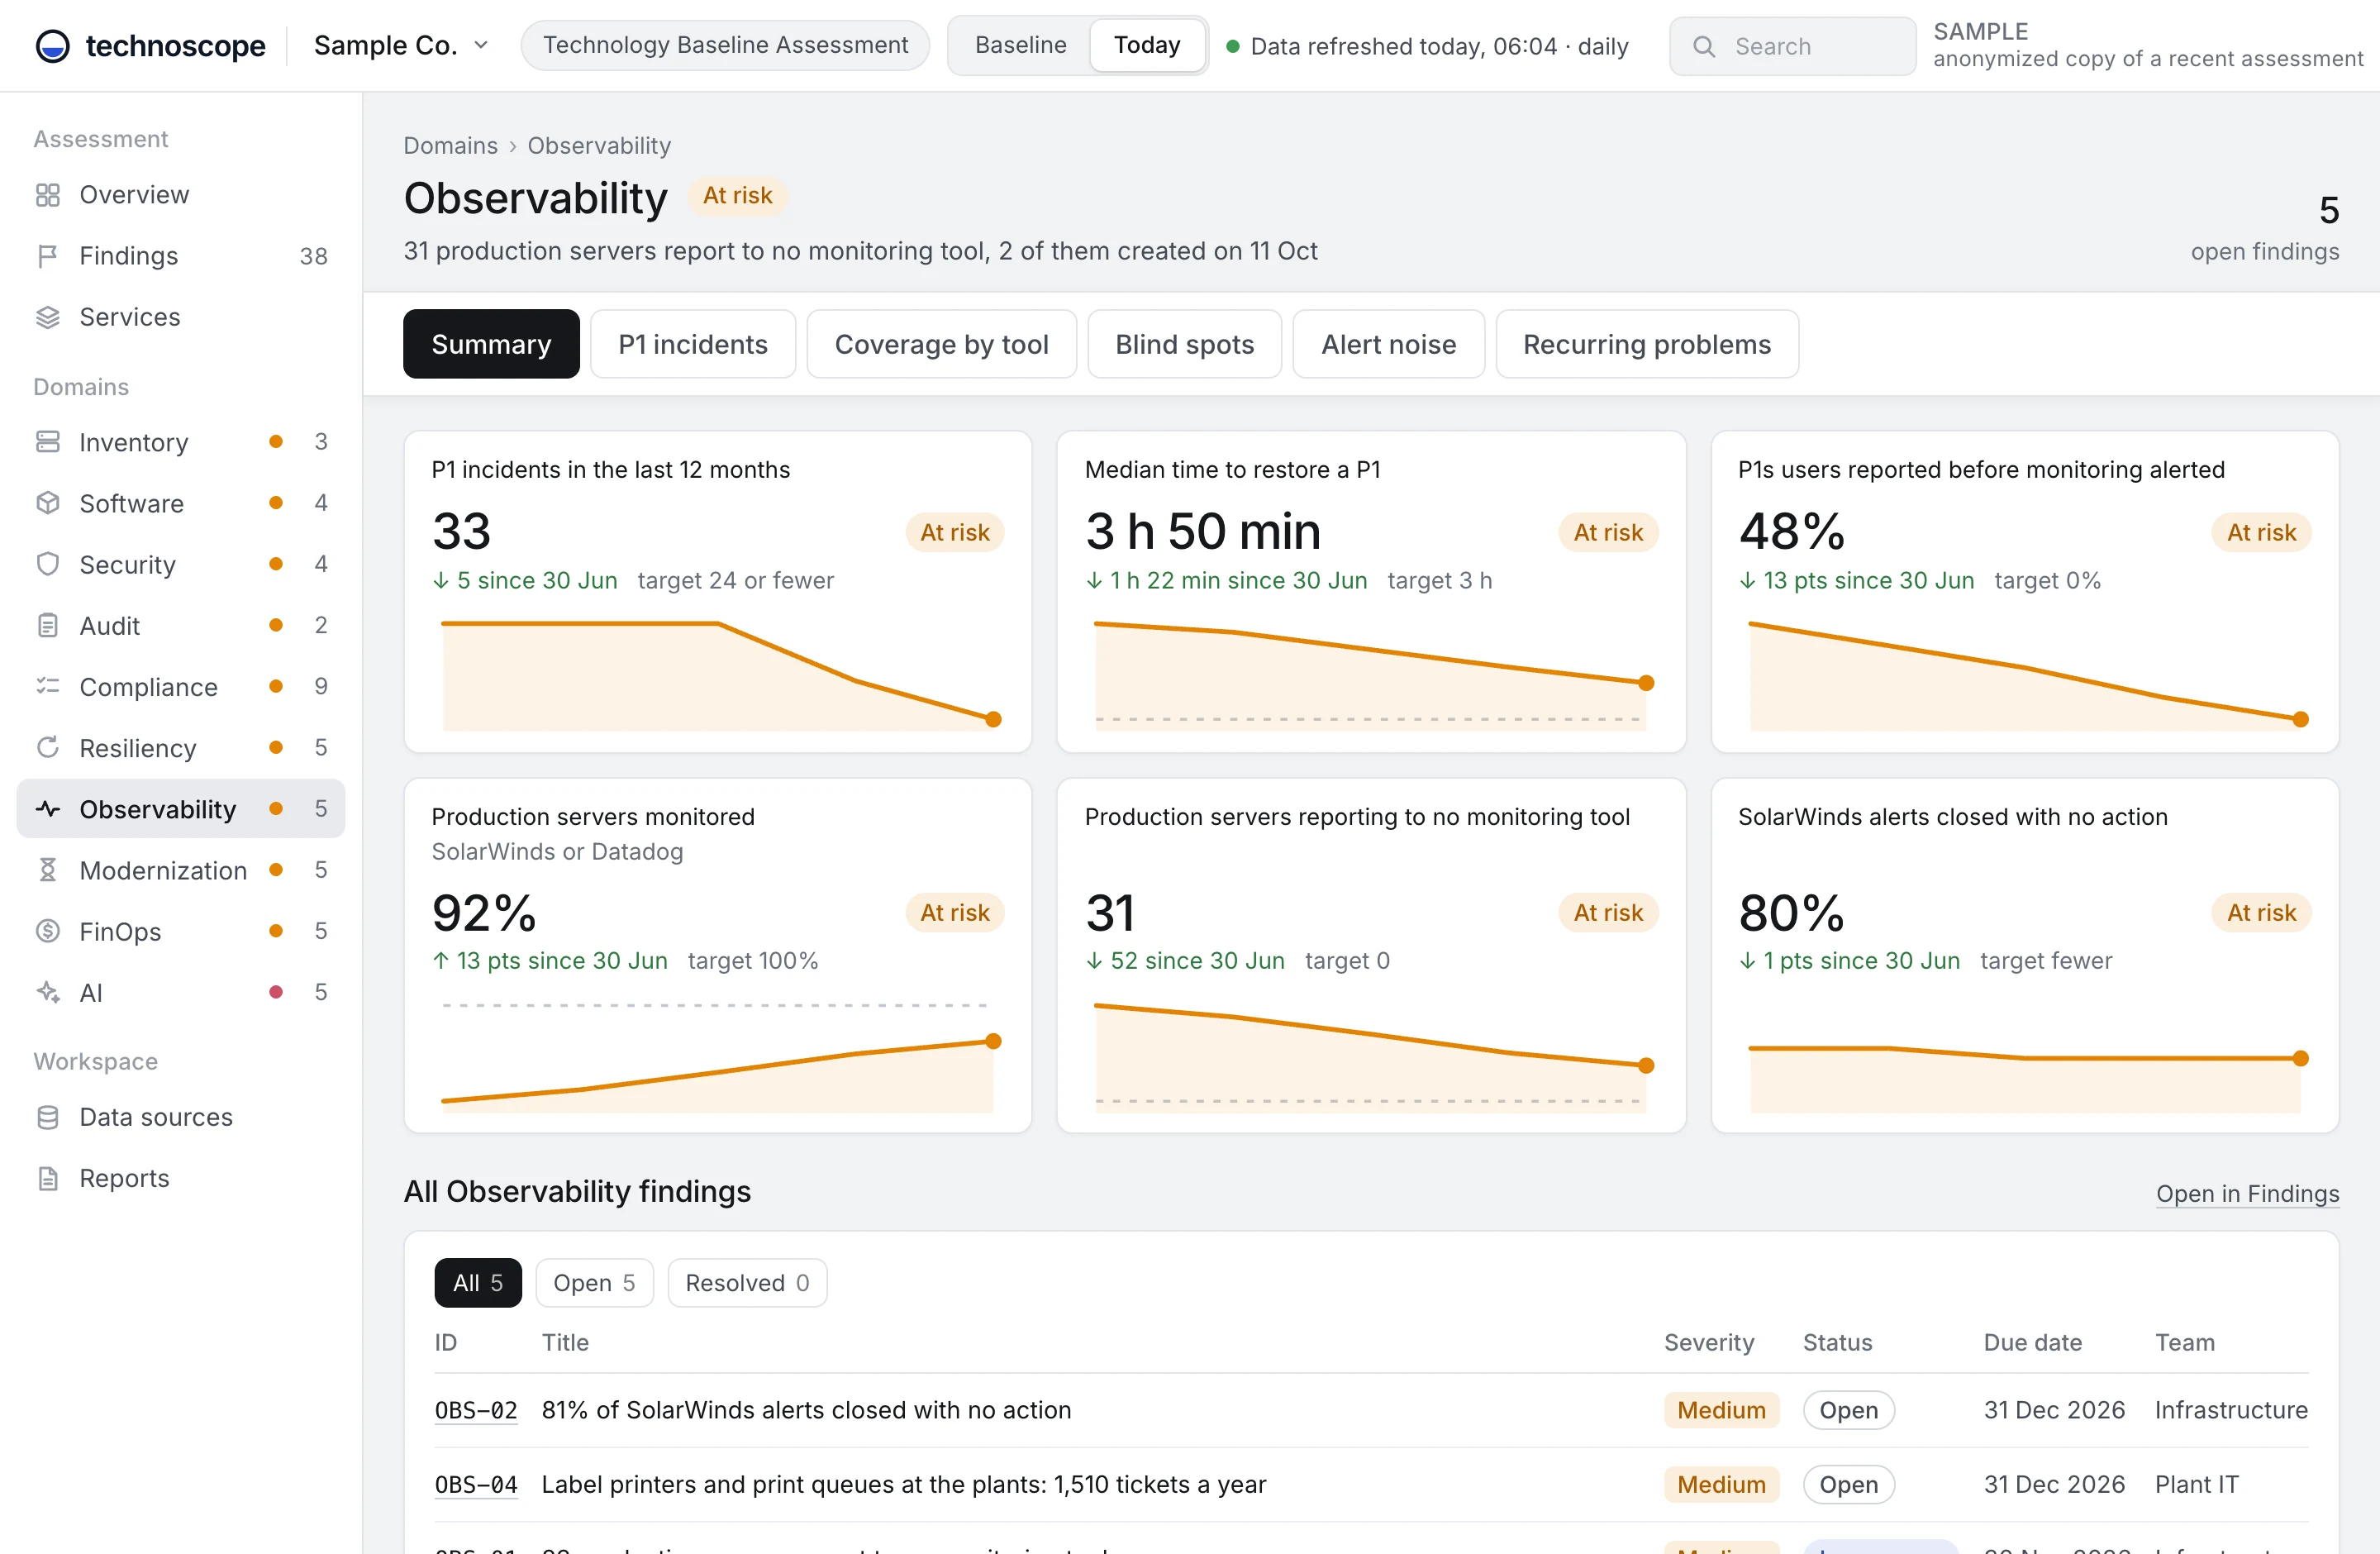The height and width of the screenshot is (1554, 2380).
Task: Open the Coverage by tool tab
Action: point(941,344)
